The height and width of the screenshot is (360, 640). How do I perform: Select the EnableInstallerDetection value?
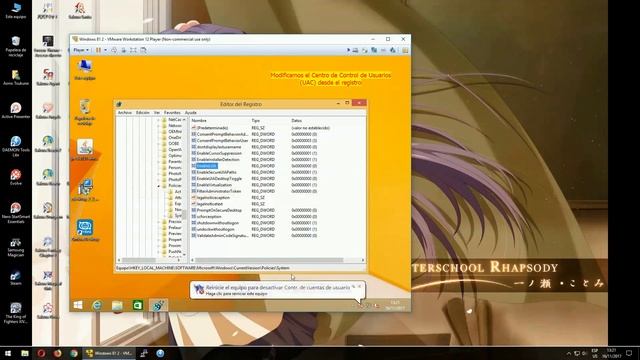coord(218,160)
